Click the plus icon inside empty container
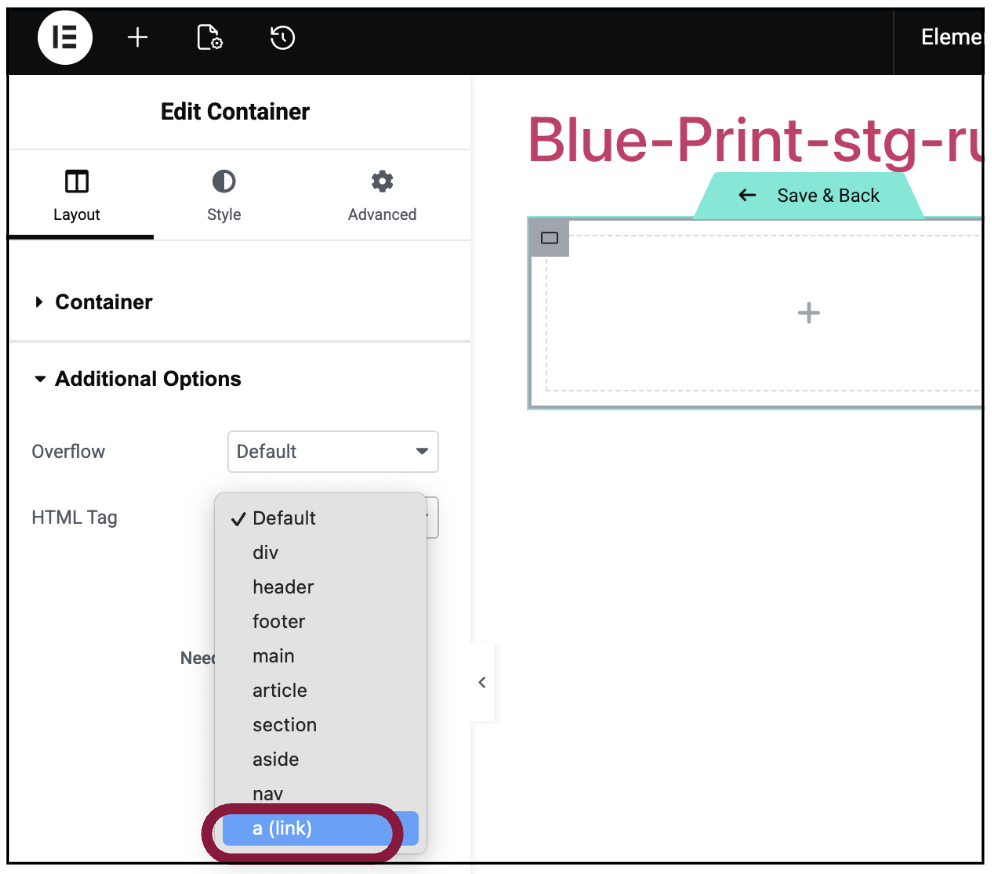992x874 pixels. click(x=808, y=314)
